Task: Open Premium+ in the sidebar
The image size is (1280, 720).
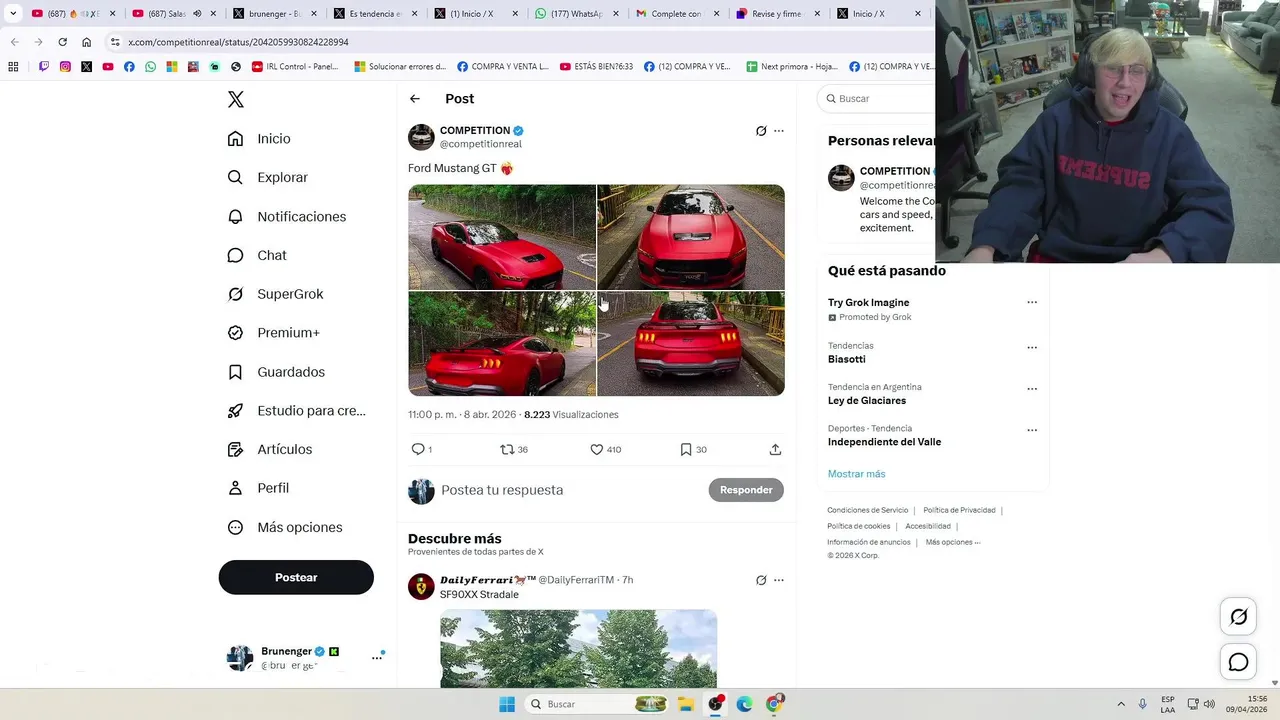Action: click(274, 333)
